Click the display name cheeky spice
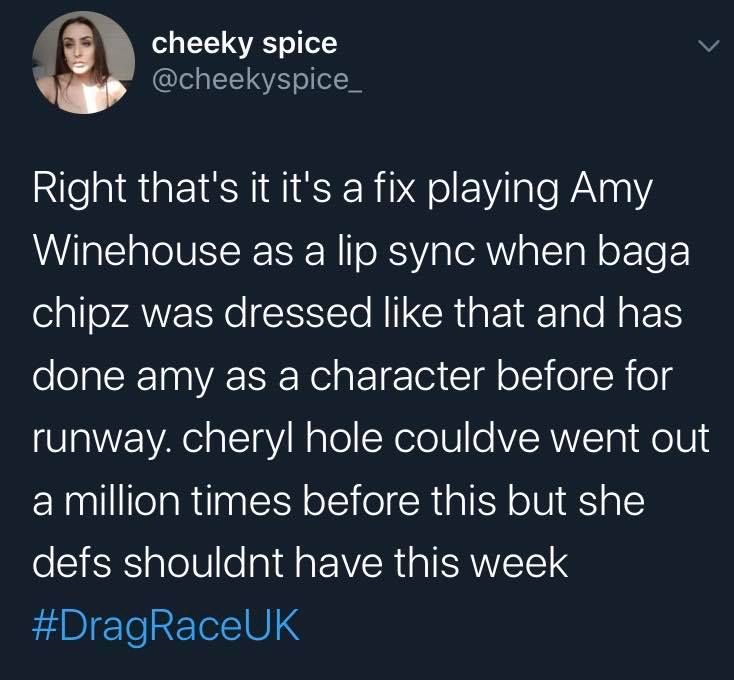The image size is (734, 680). (244, 44)
